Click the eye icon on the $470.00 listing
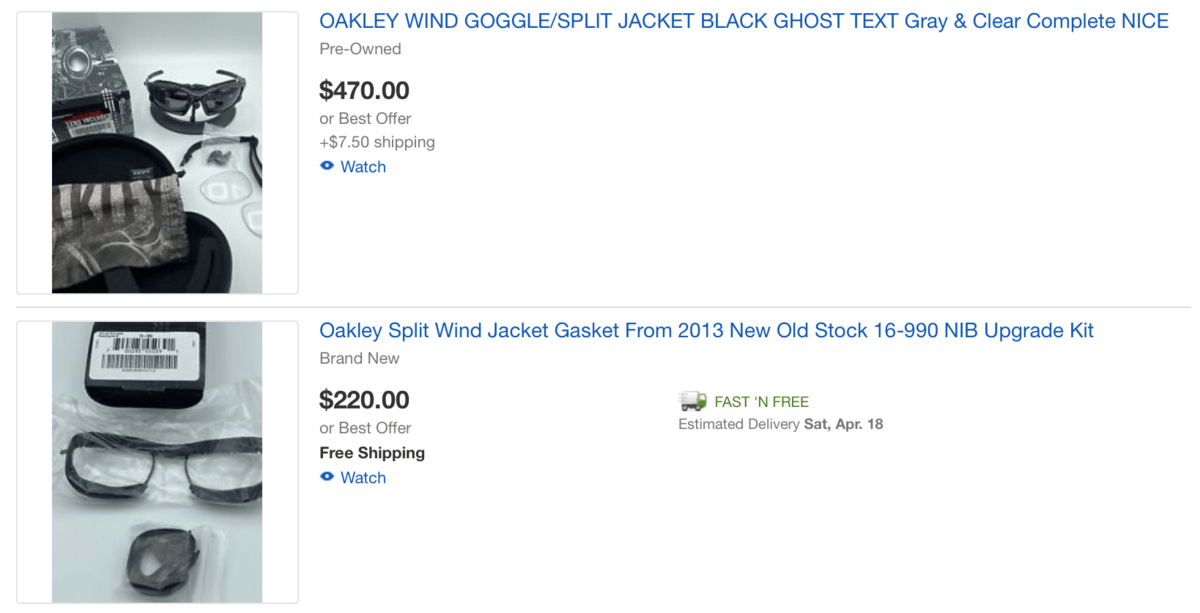 [327, 166]
